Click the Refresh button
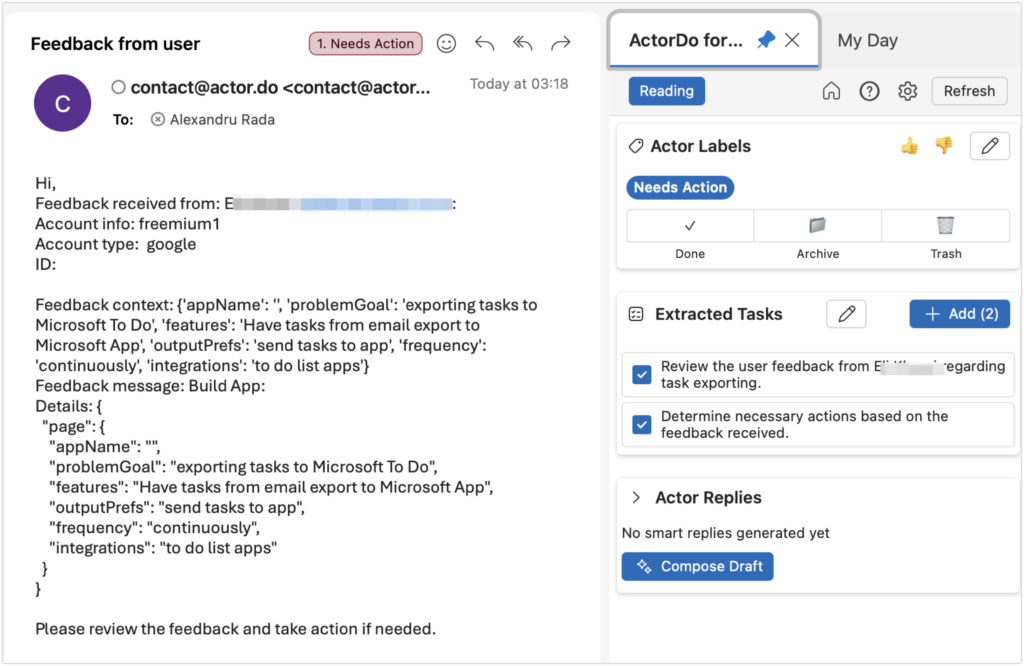 [969, 91]
